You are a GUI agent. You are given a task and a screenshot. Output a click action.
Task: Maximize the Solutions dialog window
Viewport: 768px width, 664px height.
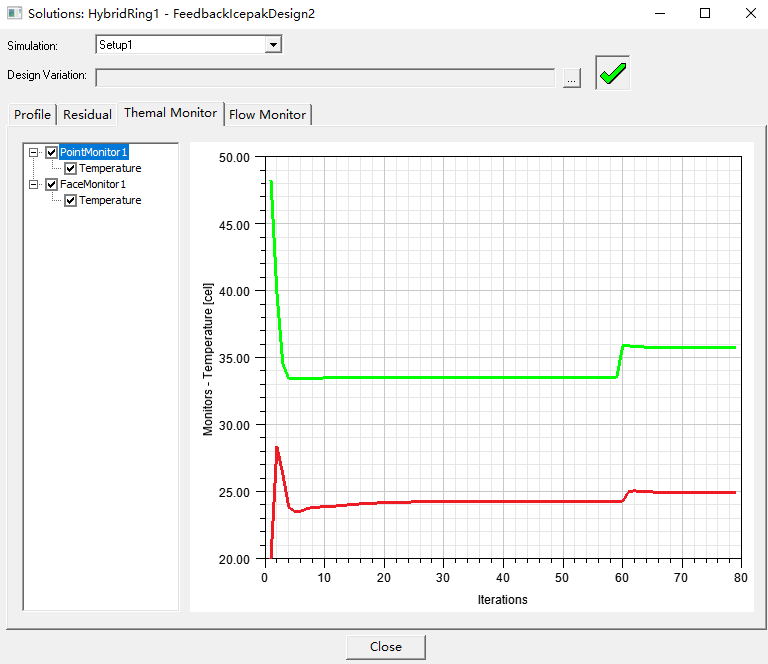(705, 14)
